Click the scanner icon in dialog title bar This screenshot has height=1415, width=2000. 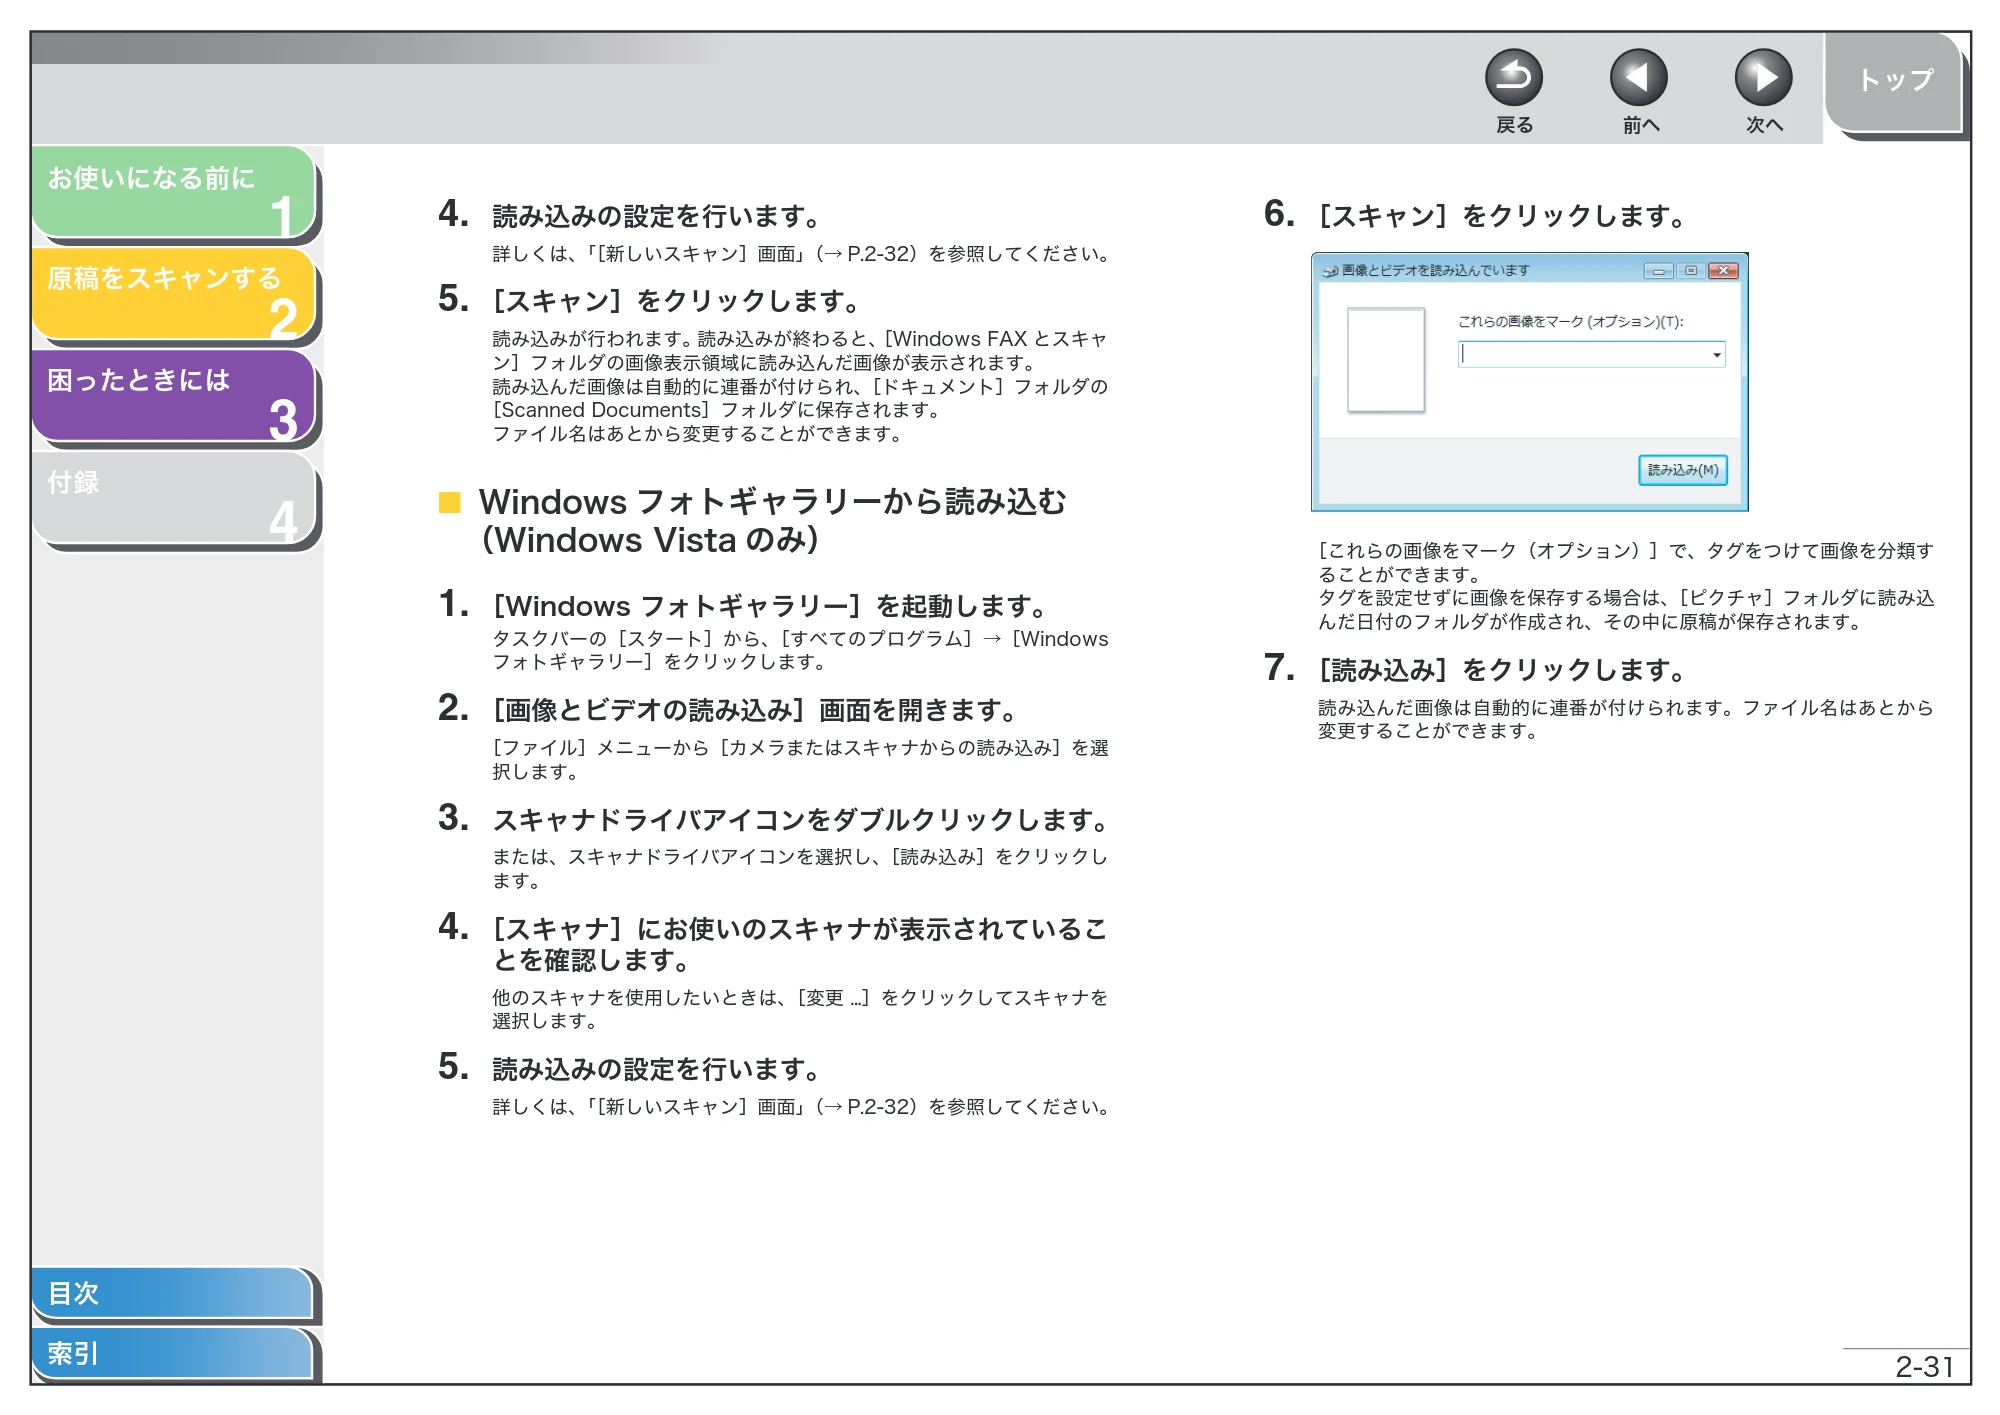[x=1330, y=271]
